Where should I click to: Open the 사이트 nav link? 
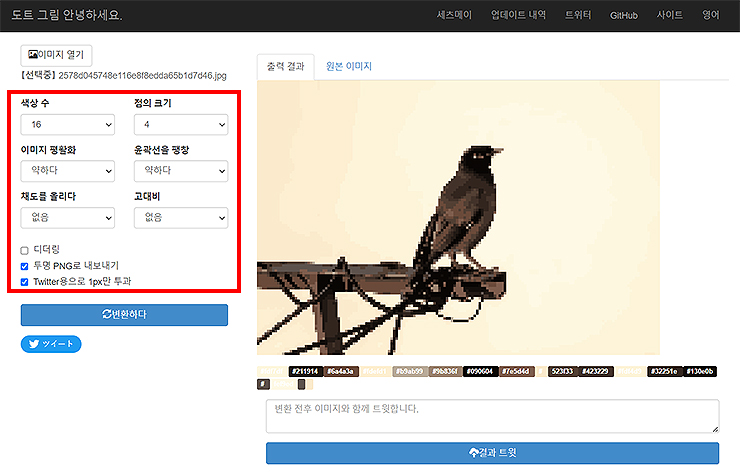669,15
